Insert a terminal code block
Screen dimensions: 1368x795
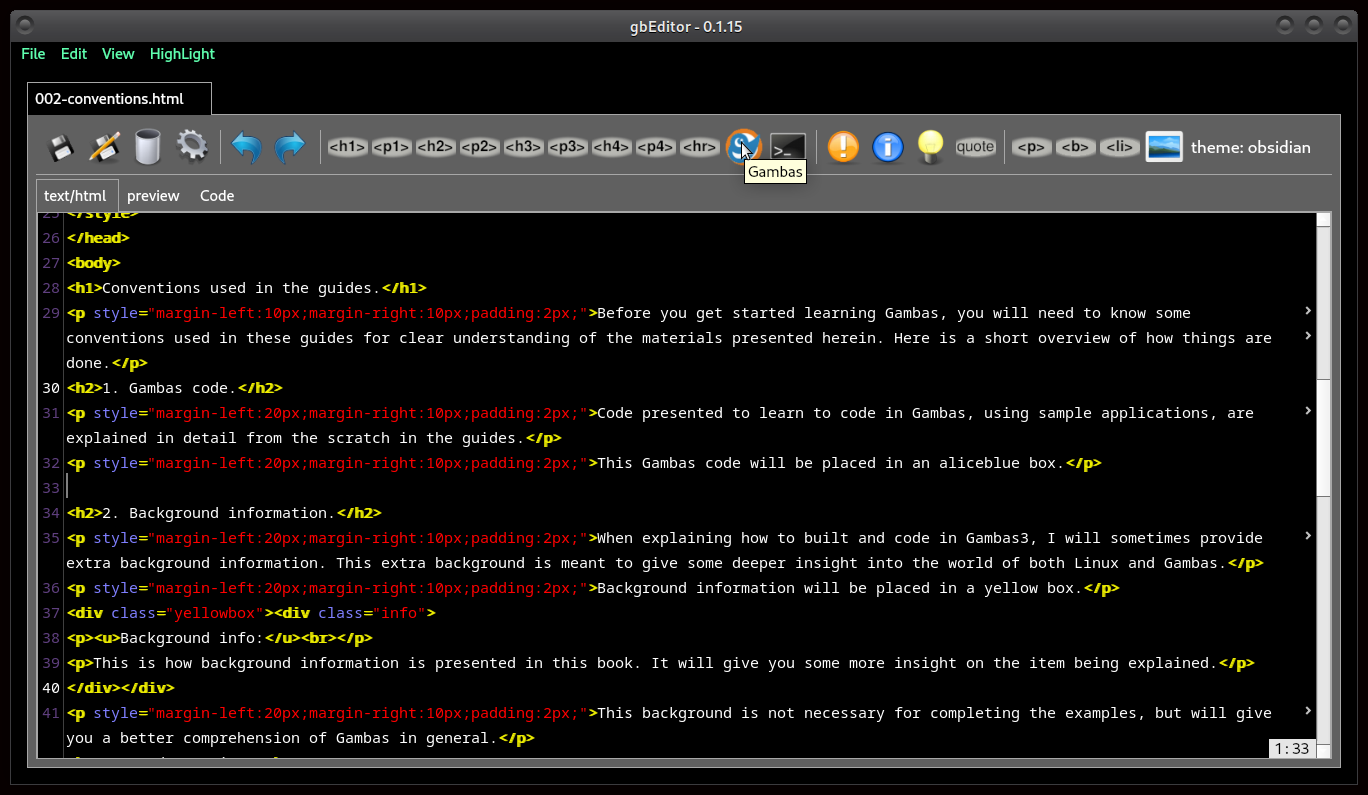(788, 147)
